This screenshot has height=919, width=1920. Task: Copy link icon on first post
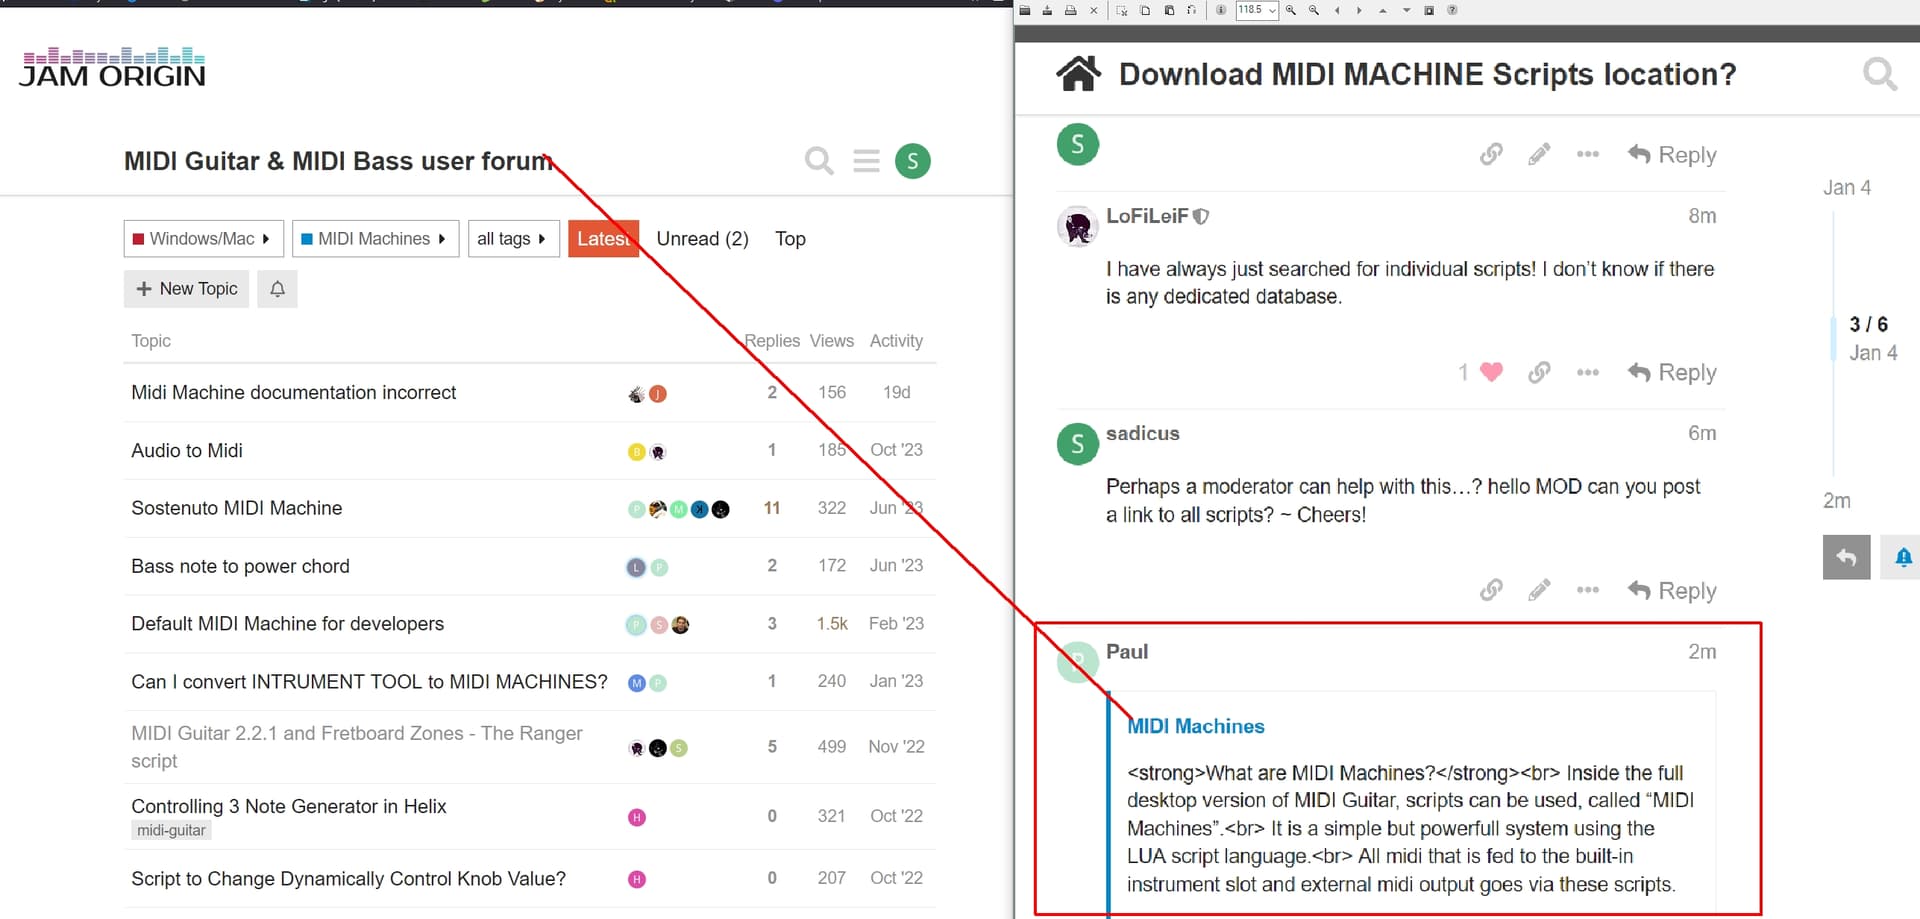[1491, 154]
